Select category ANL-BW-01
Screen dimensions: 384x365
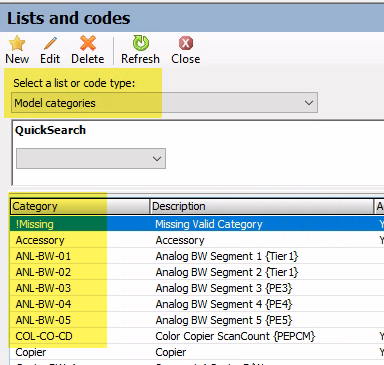coord(43,256)
